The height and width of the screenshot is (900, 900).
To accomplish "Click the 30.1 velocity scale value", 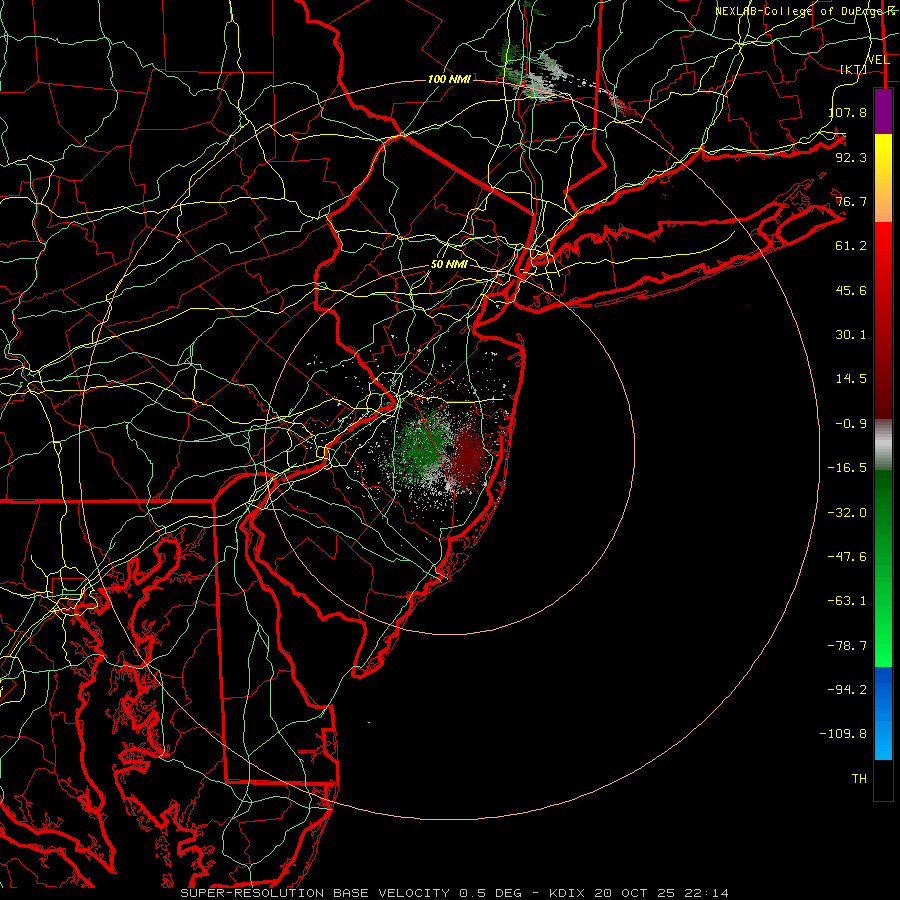I will (x=851, y=335).
